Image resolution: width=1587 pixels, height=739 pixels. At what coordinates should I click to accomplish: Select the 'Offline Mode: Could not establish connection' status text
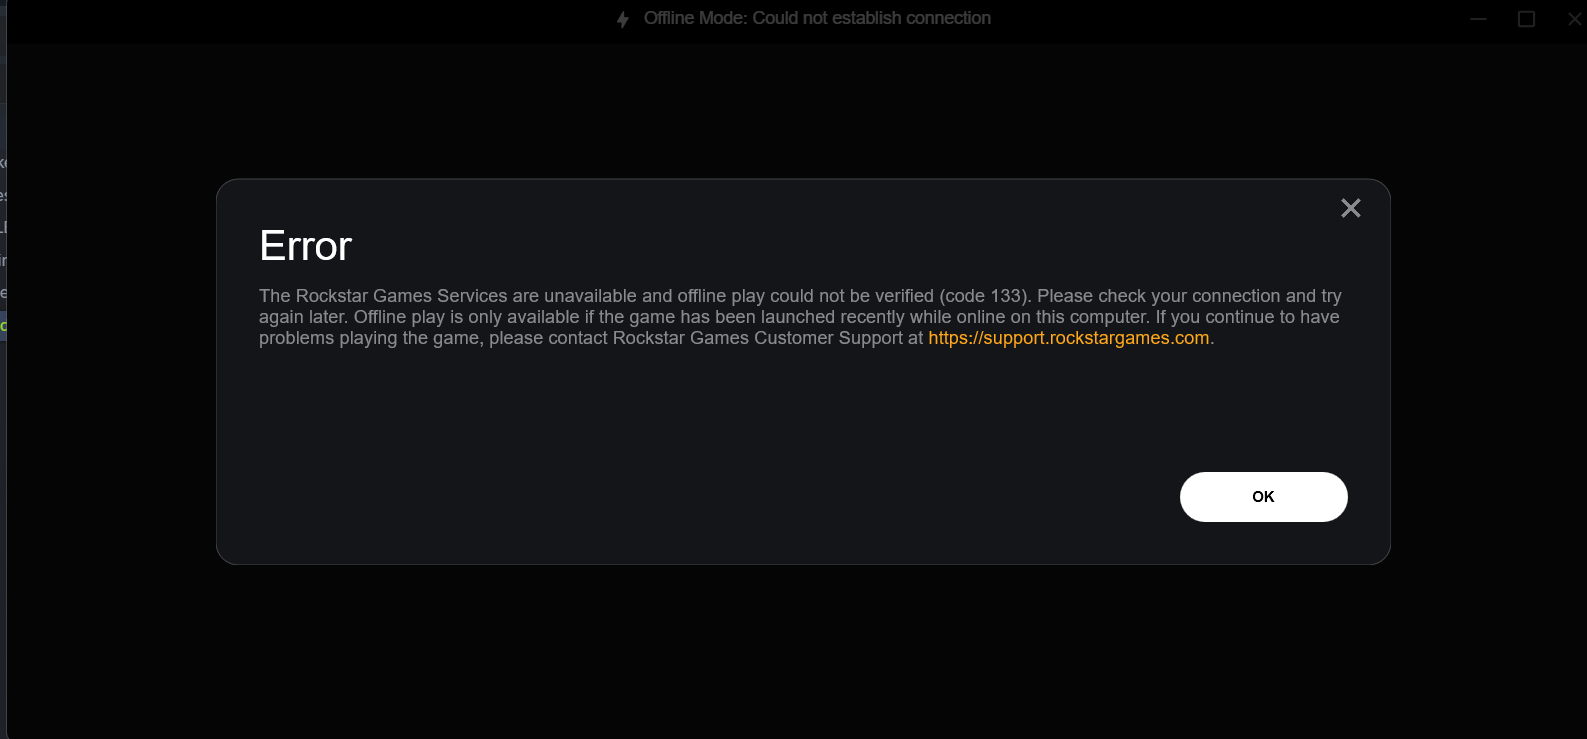pos(817,18)
